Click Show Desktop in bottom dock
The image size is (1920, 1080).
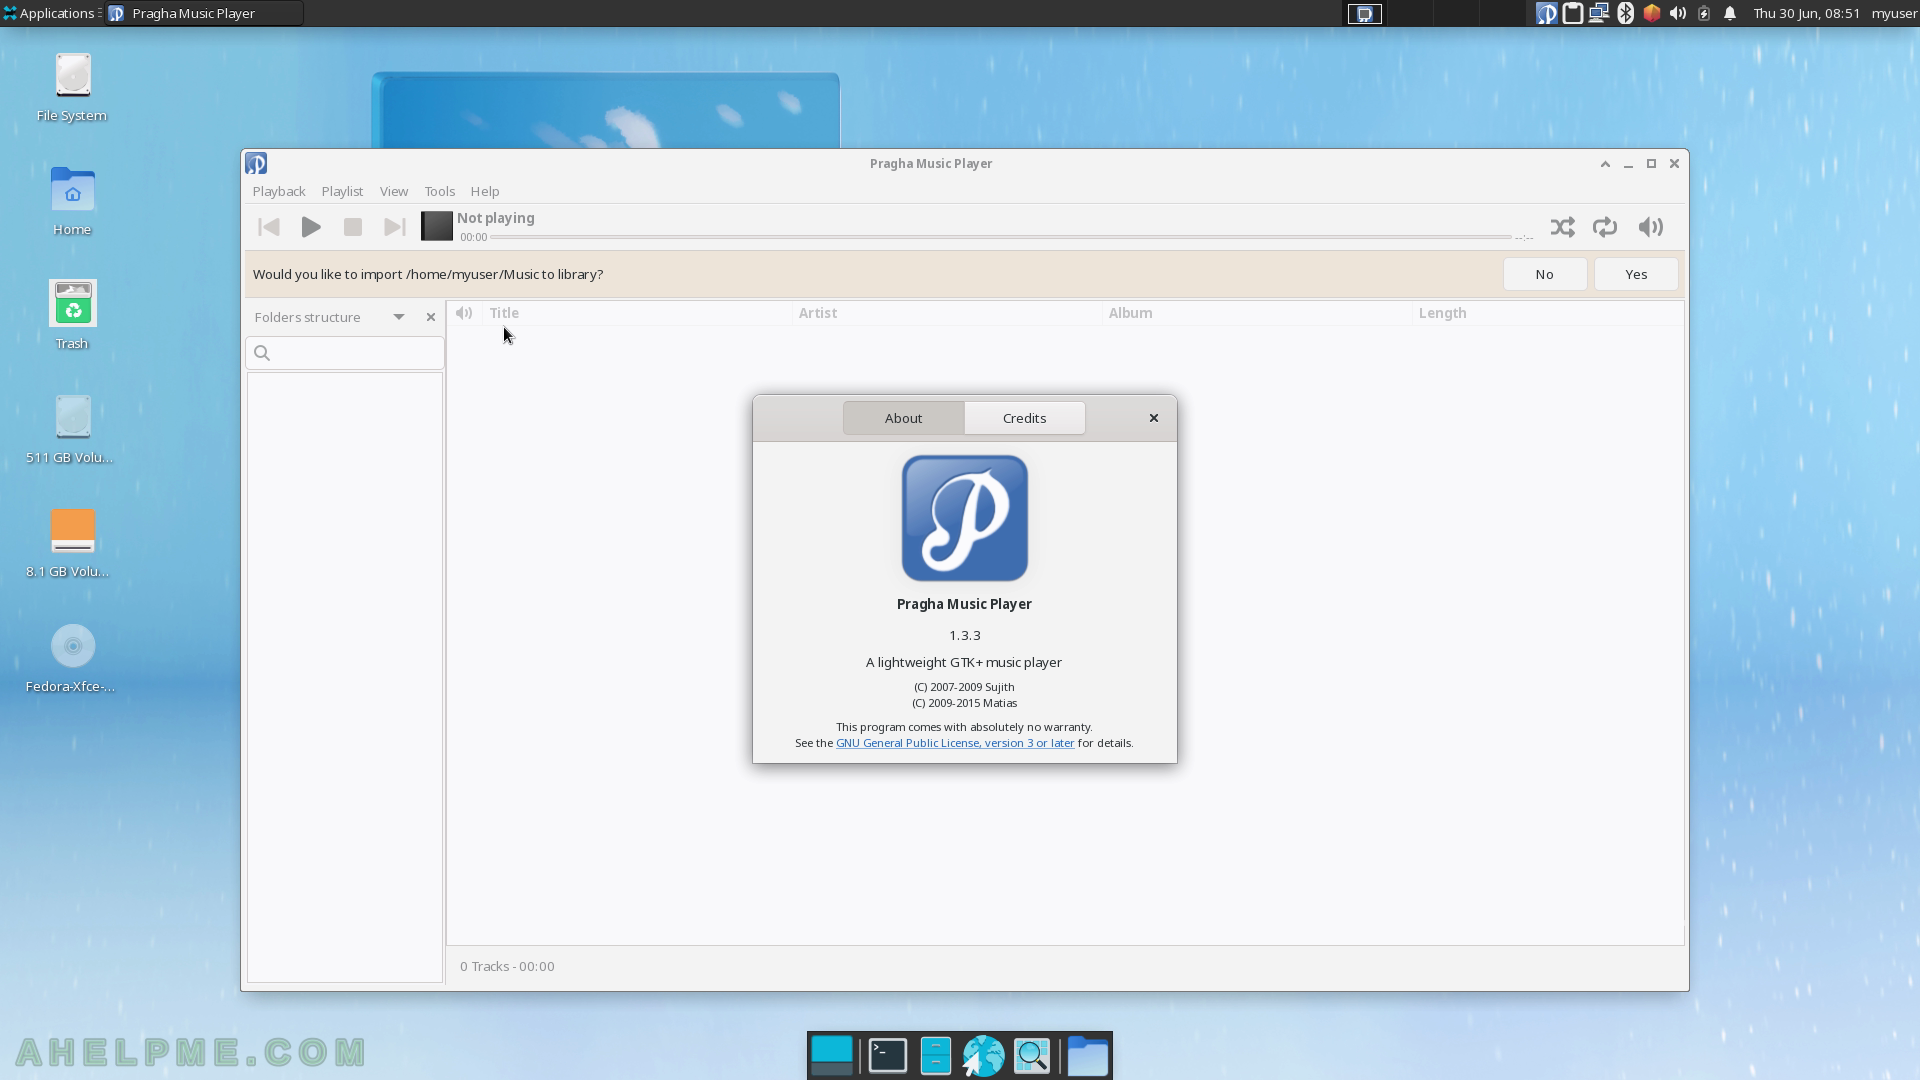[x=832, y=1056]
